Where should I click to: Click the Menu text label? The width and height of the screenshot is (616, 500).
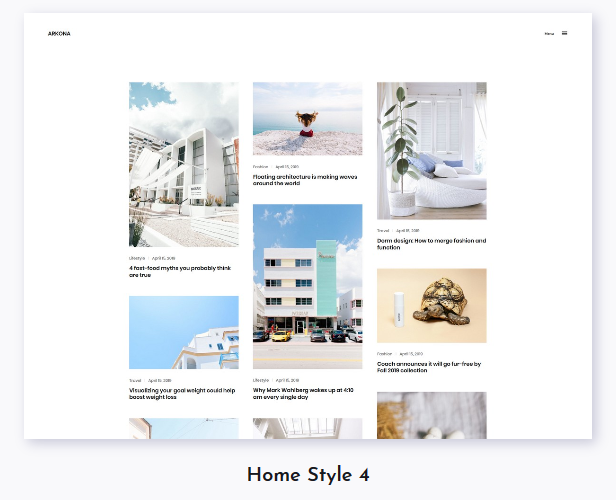pyautogui.click(x=549, y=34)
